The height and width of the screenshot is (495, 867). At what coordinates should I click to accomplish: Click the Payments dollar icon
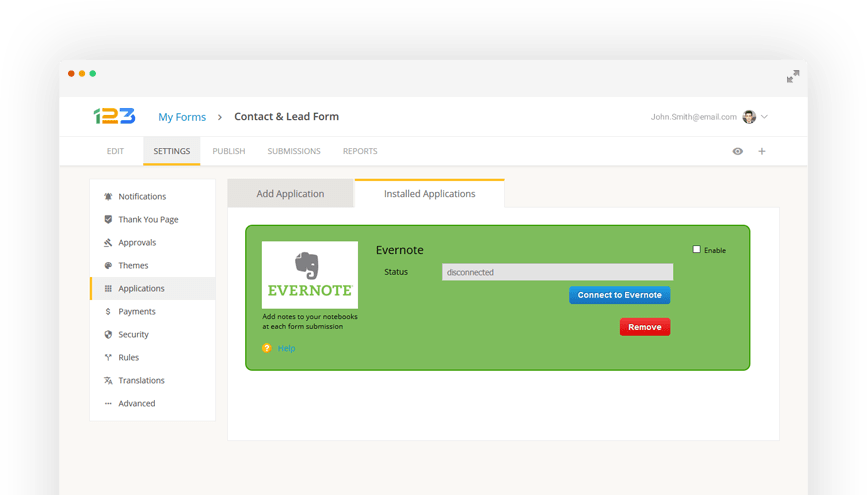(108, 311)
